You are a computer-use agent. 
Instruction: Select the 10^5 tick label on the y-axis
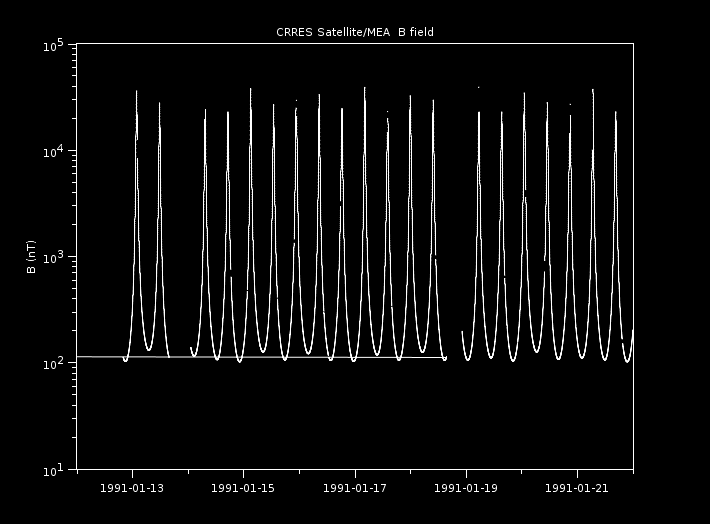54,46
